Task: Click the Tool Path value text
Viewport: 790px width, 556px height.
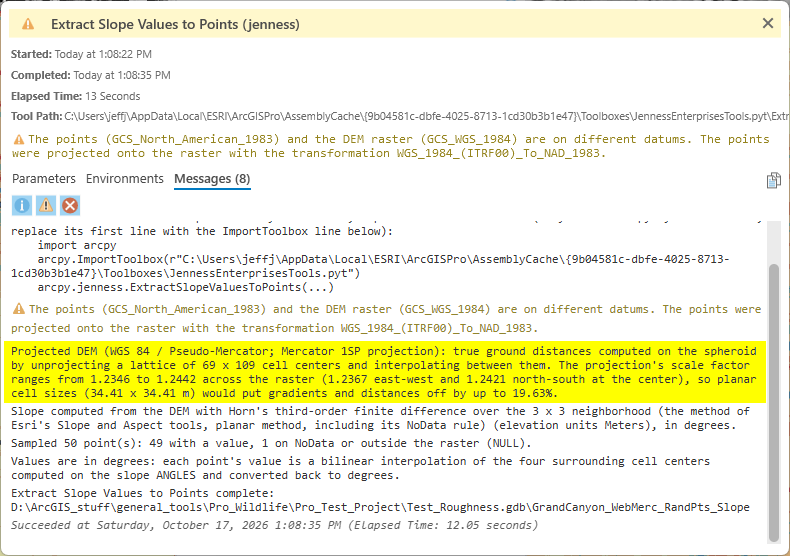Action: point(427,116)
